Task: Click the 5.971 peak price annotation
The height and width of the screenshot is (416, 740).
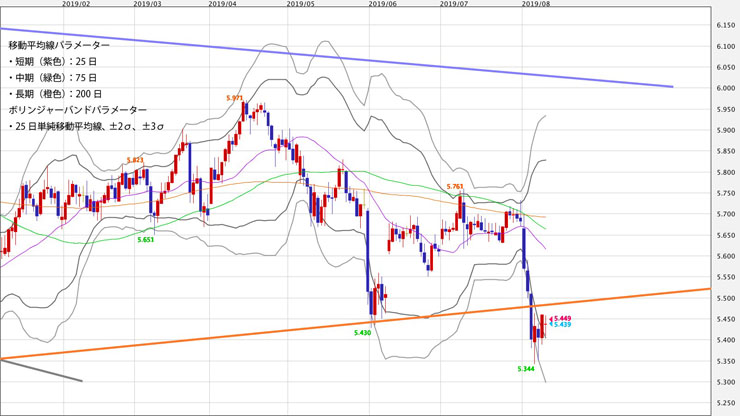Action: 235,98
